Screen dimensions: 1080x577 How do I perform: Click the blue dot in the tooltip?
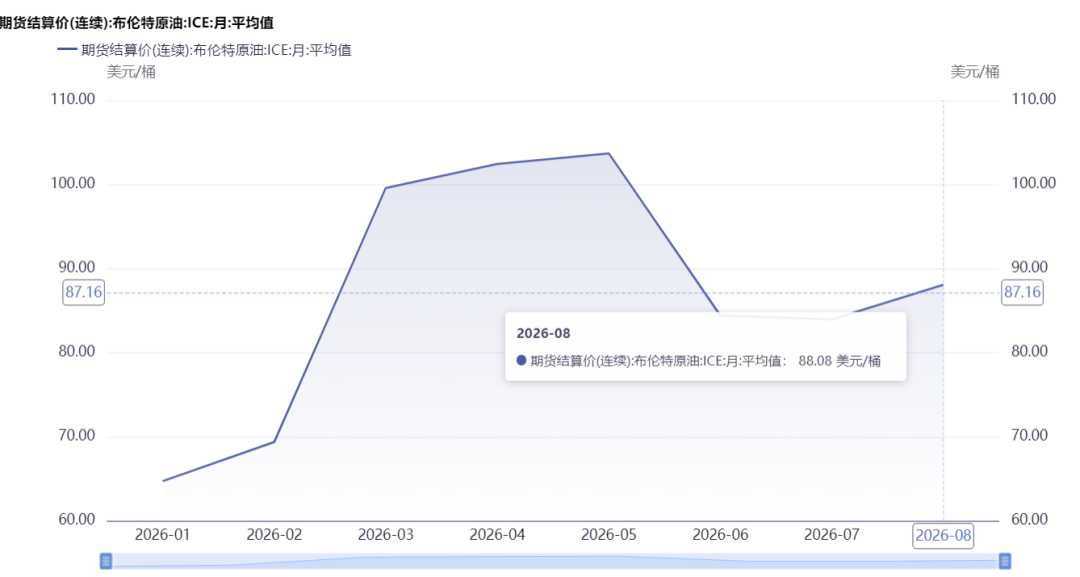(521, 360)
